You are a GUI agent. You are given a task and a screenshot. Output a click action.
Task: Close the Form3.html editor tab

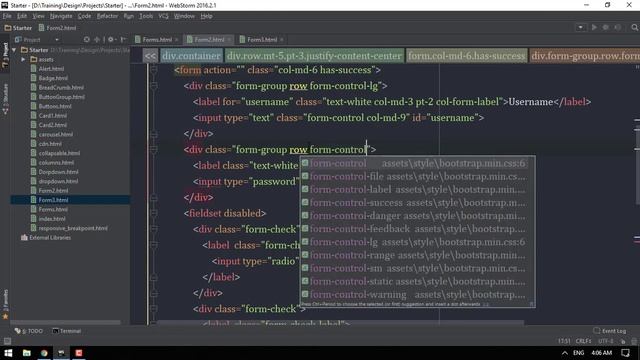[x=282, y=40]
